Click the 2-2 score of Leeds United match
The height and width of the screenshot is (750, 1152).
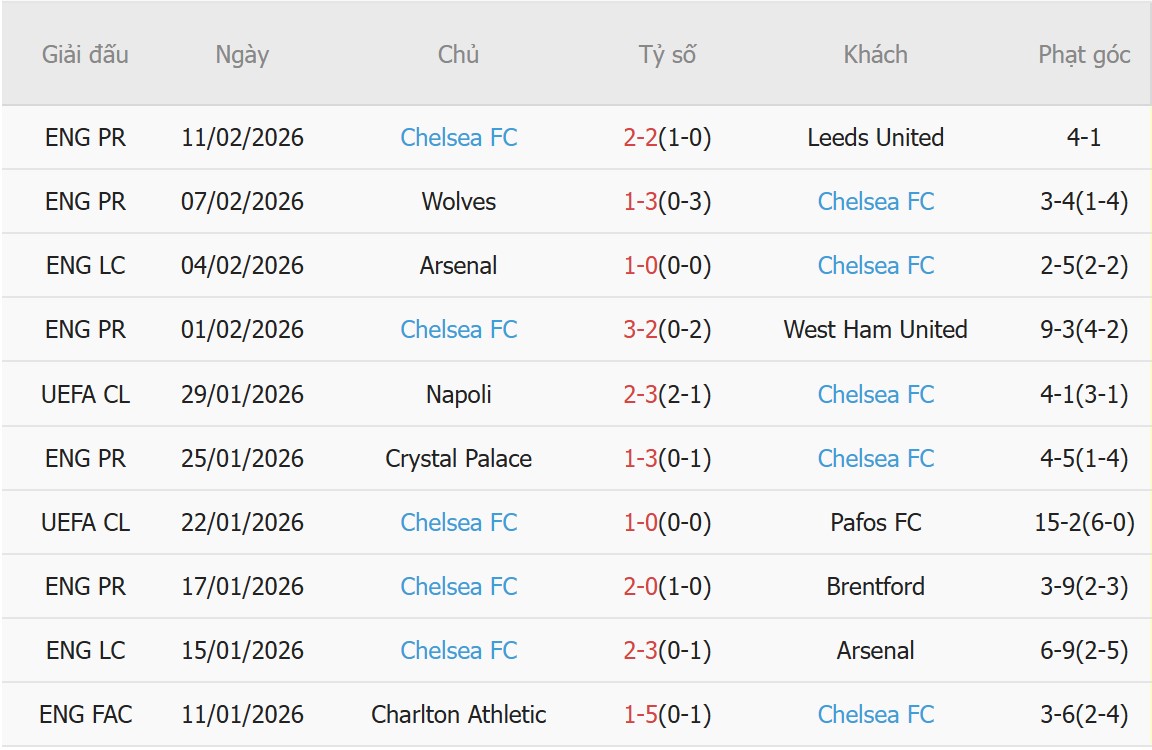click(x=640, y=138)
